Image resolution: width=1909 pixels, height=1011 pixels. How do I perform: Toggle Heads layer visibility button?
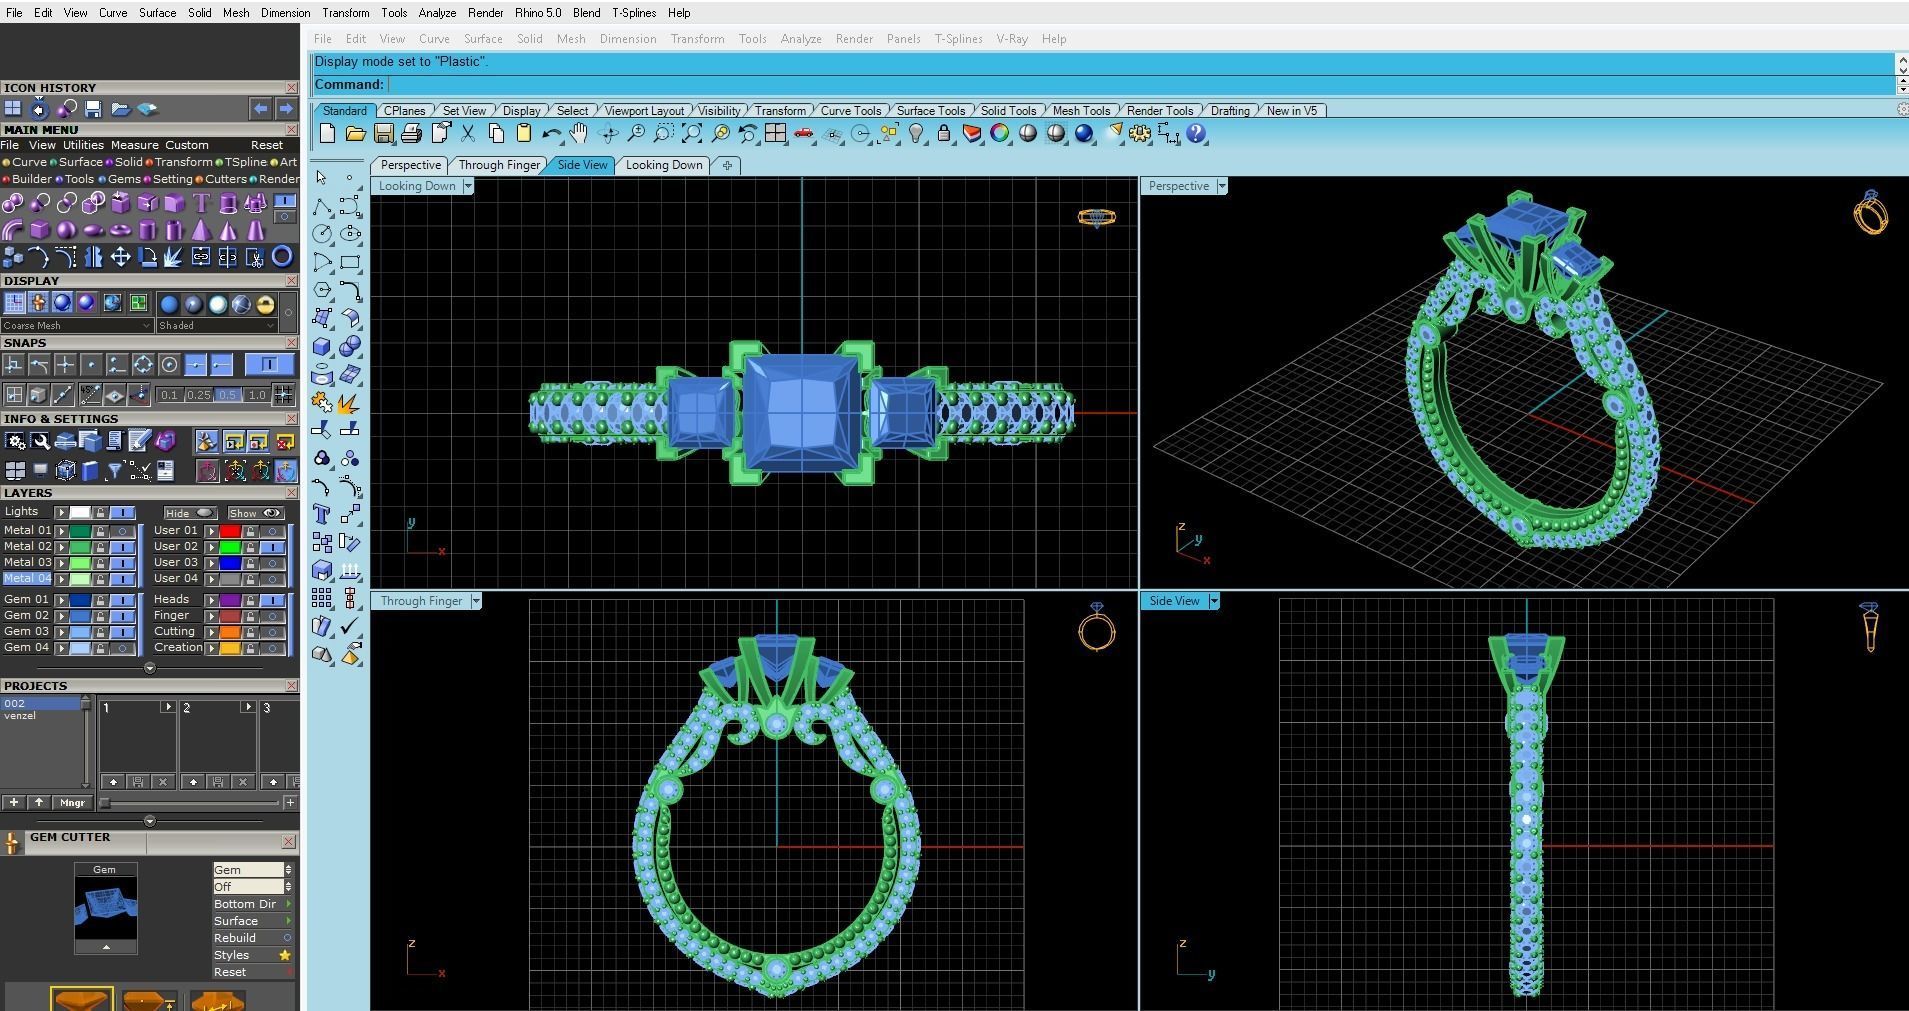click(x=273, y=600)
